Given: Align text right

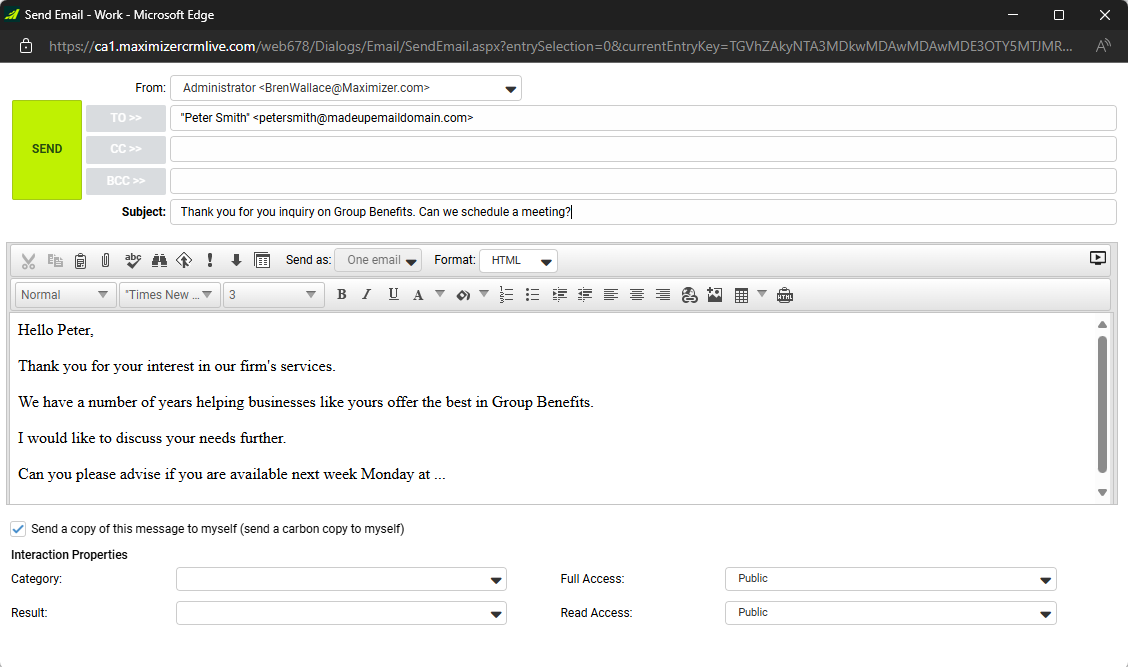Looking at the screenshot, I should point(663,295).
